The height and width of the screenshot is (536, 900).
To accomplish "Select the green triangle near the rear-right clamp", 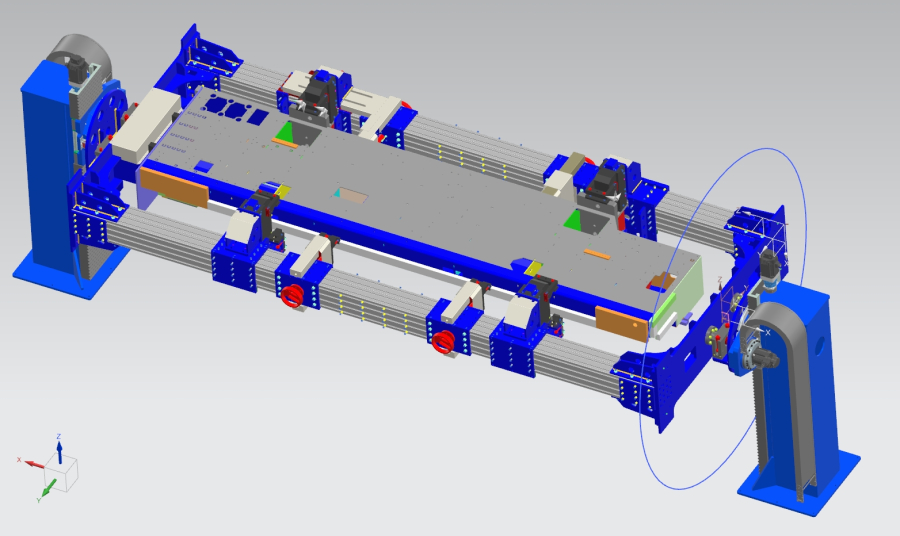I will coord(573,219).
